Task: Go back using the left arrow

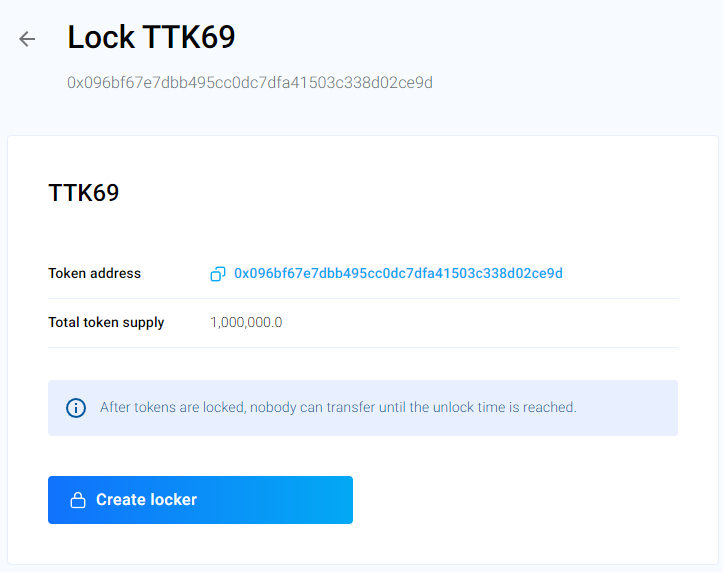Action: pos(27,39)
